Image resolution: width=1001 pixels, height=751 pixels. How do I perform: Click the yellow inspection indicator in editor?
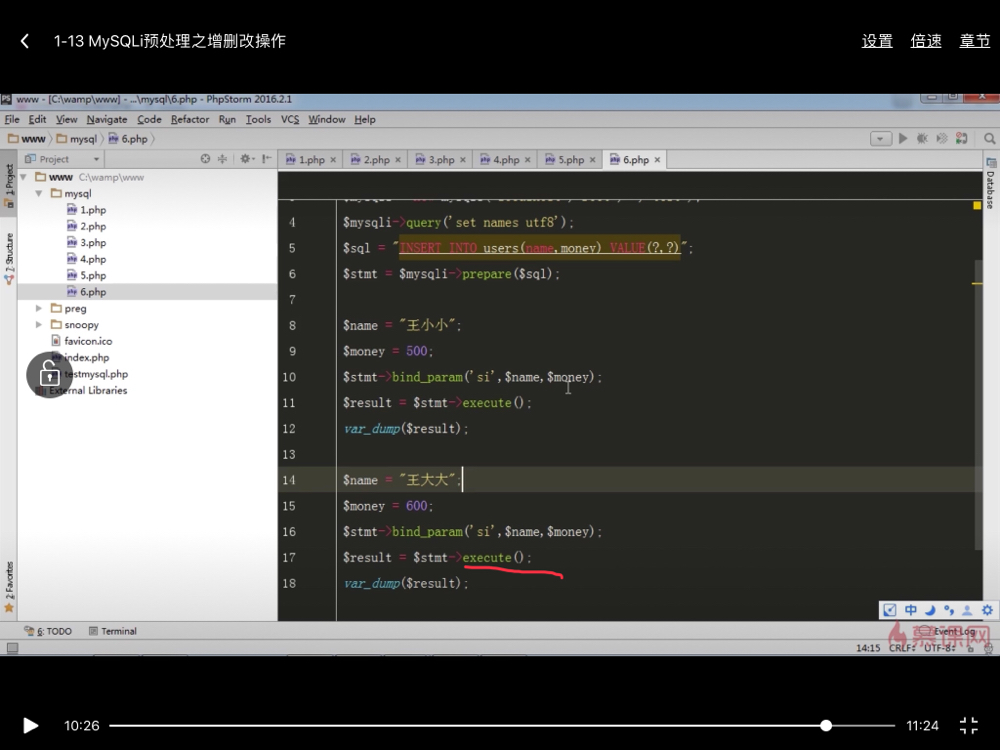977,206
